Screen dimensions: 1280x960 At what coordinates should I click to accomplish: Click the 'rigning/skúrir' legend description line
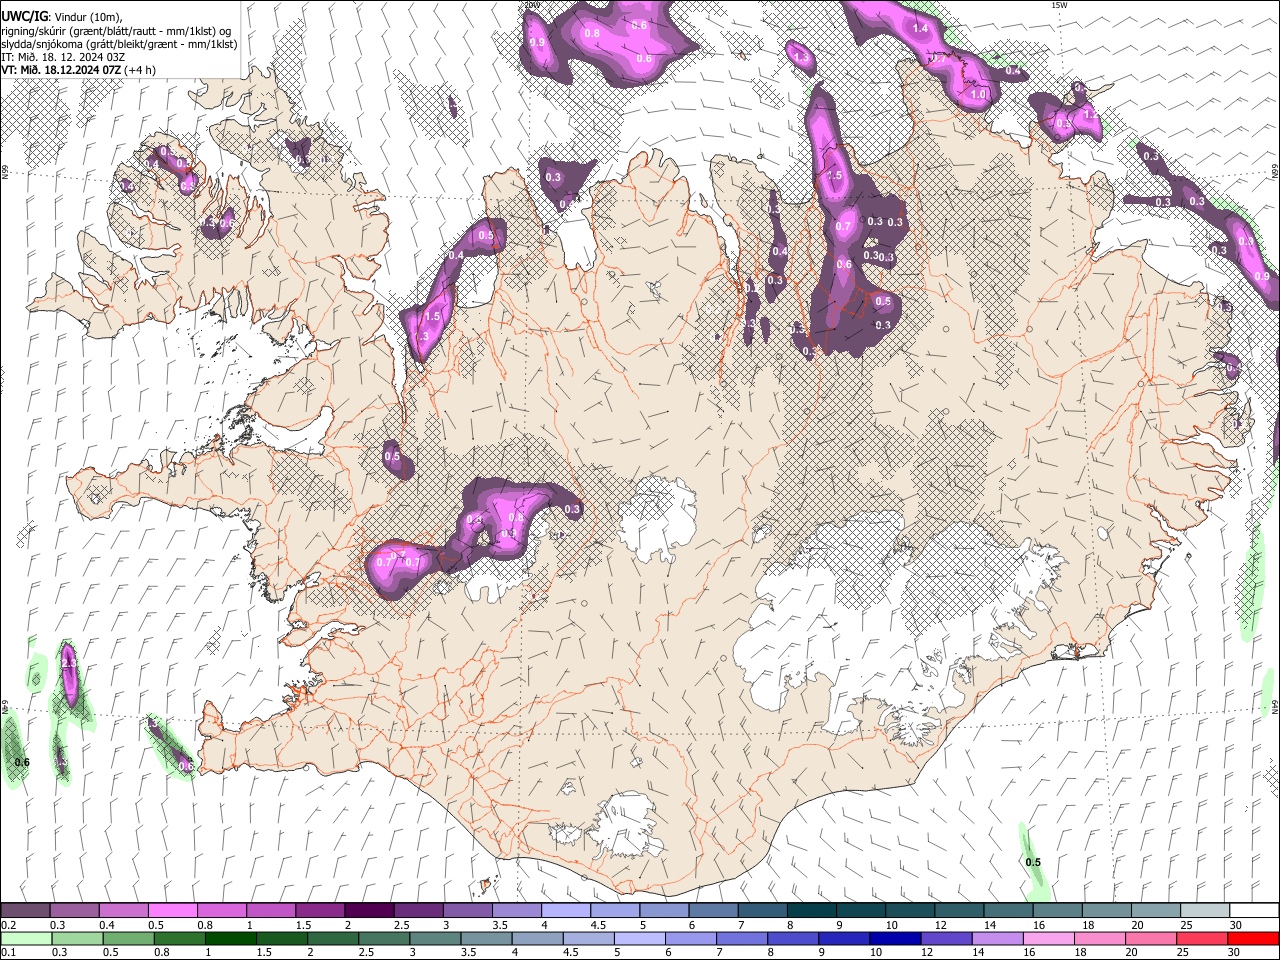coord(116,31)
